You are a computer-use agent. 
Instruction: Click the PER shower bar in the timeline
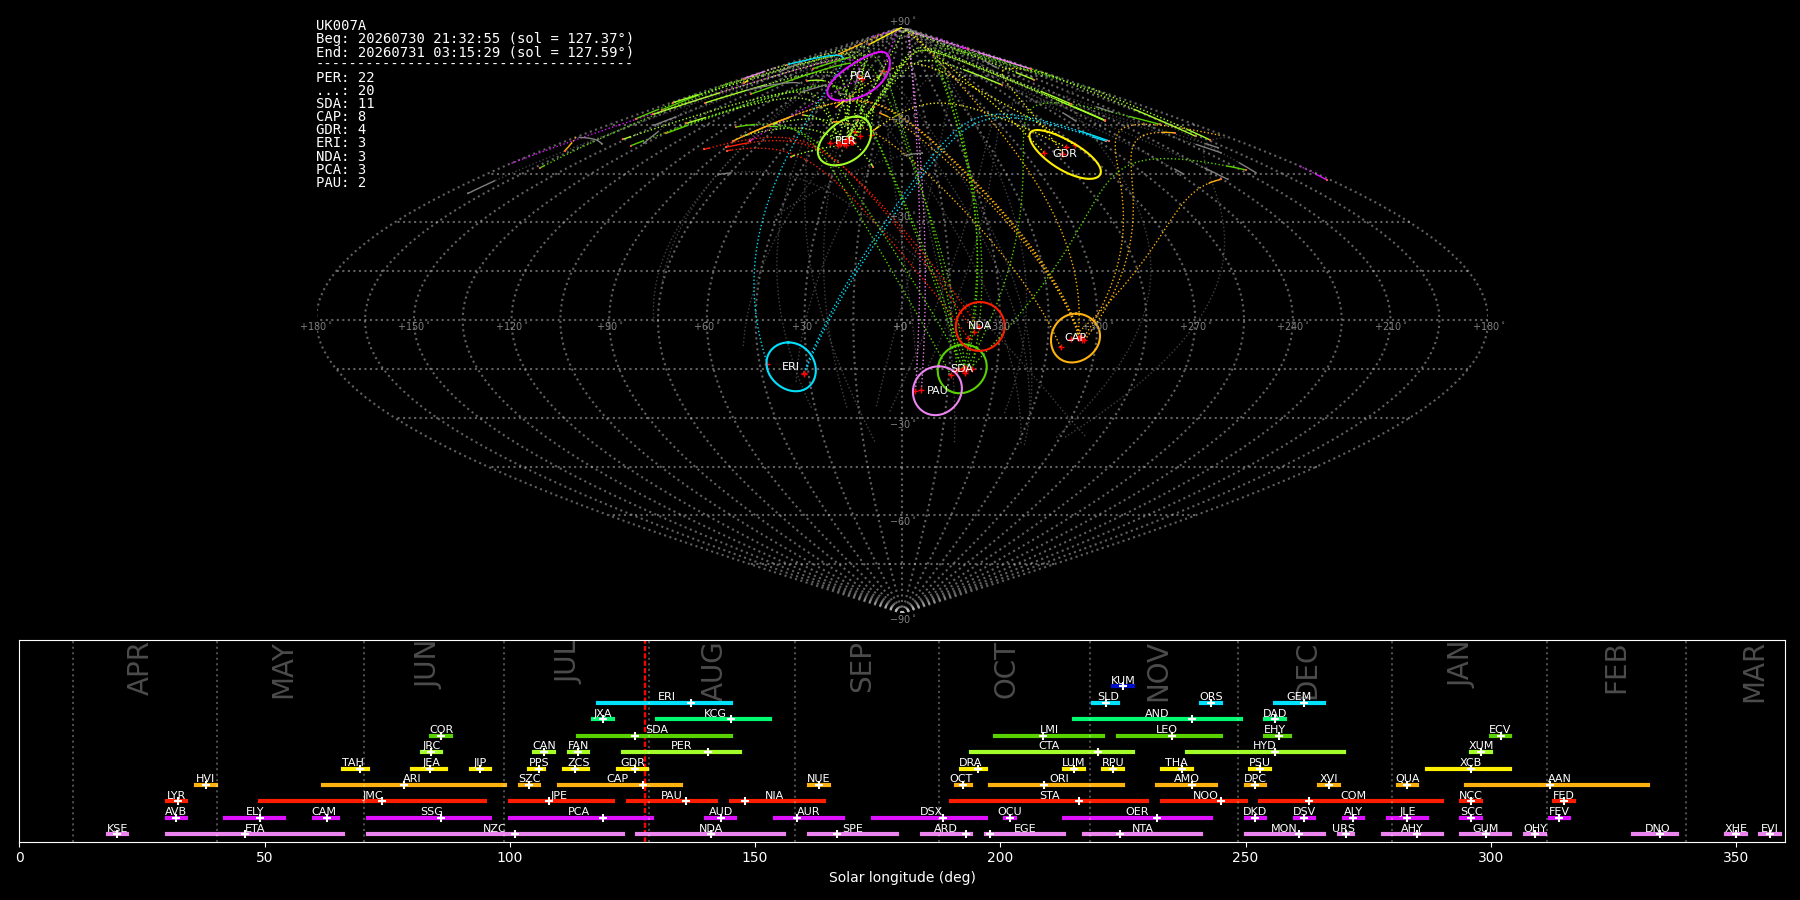coord(681,752)
